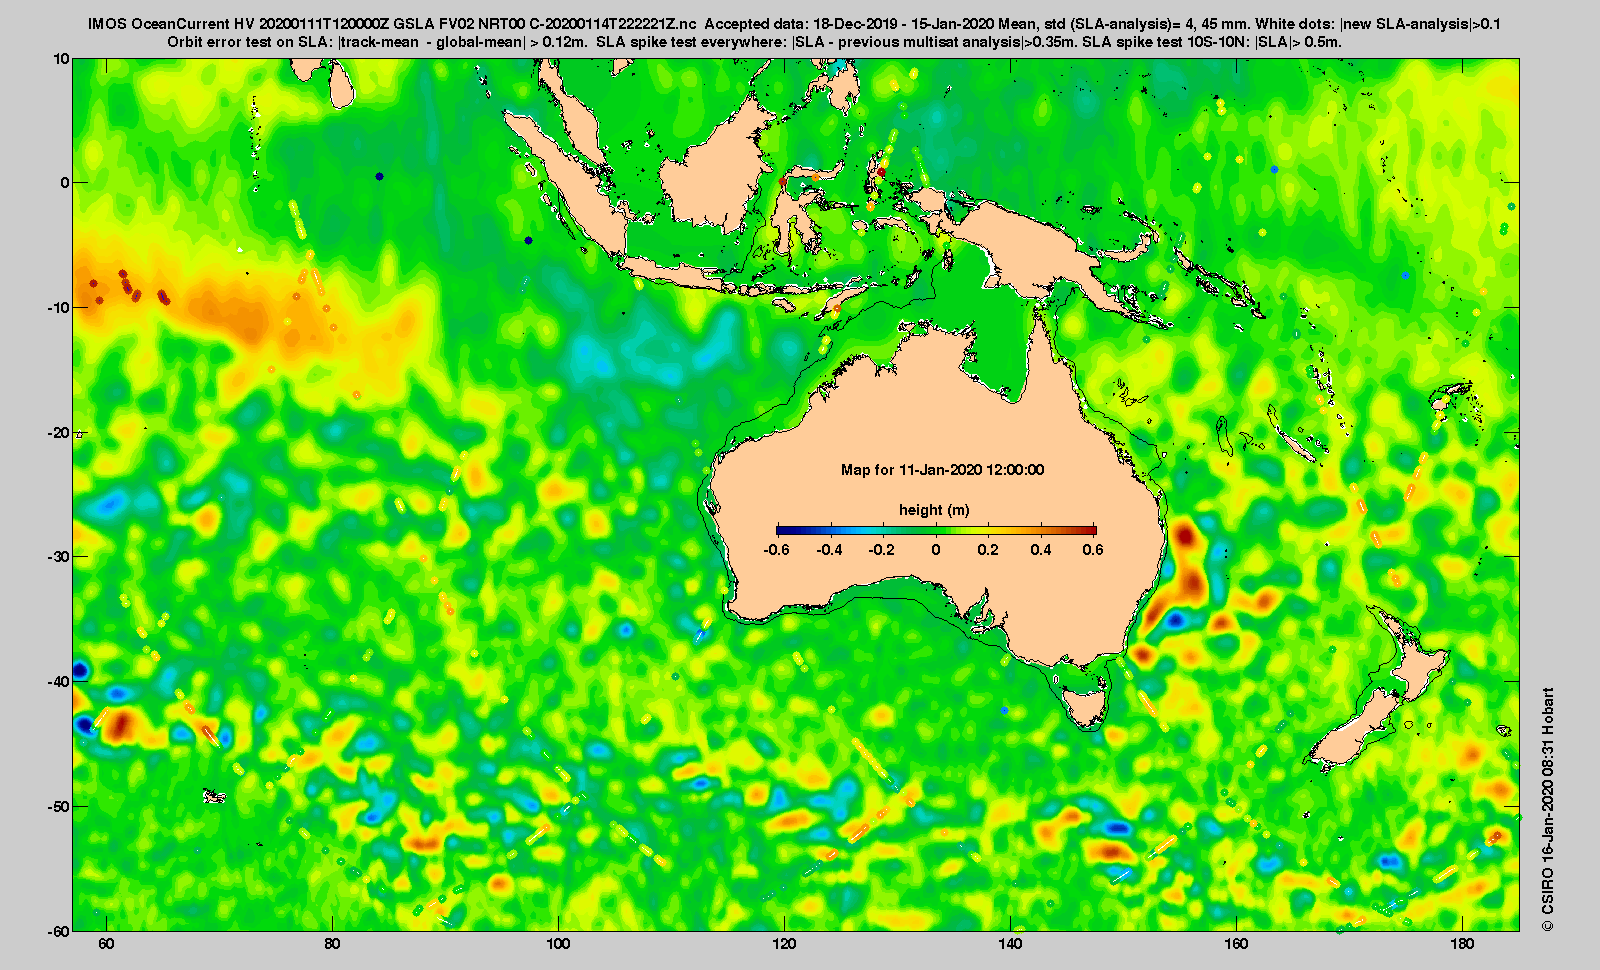Click the 'White dots: |new SLA-analysis|>0.1' note
The height and width of the screenshot is (970, 1600).
(x=1378, y=24)
